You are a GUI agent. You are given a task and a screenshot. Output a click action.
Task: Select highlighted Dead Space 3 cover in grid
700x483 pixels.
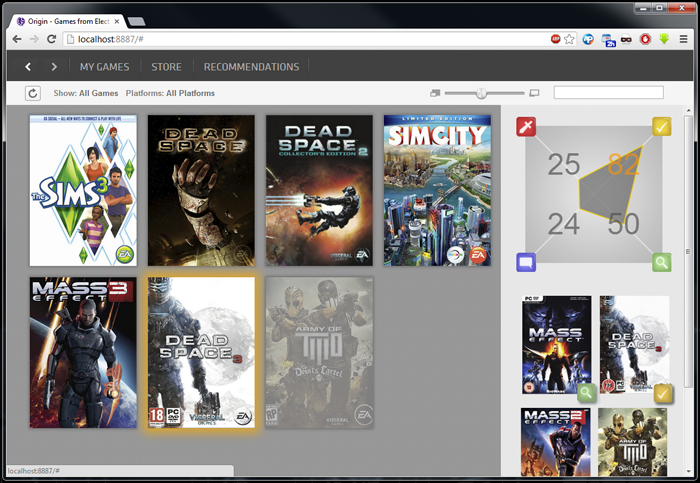(x=201, y=353)
